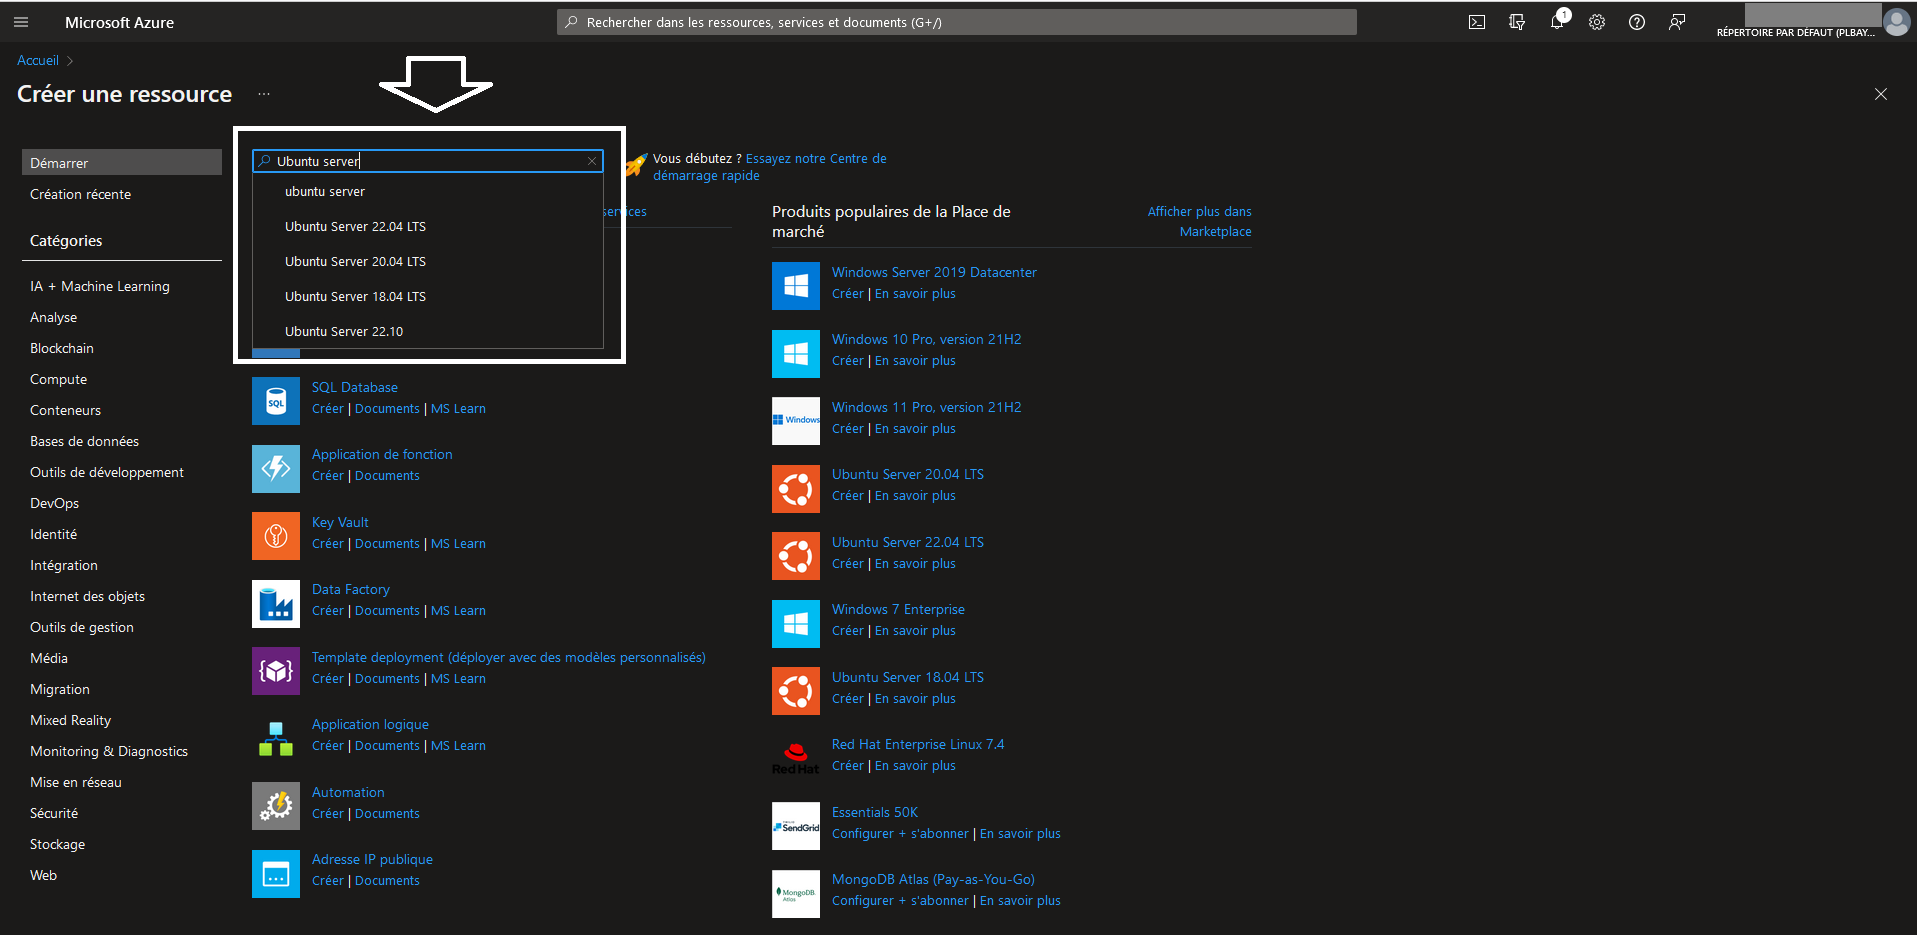Focus the global resource search bar
The image size is (1917, 935).
pos(957,22)
